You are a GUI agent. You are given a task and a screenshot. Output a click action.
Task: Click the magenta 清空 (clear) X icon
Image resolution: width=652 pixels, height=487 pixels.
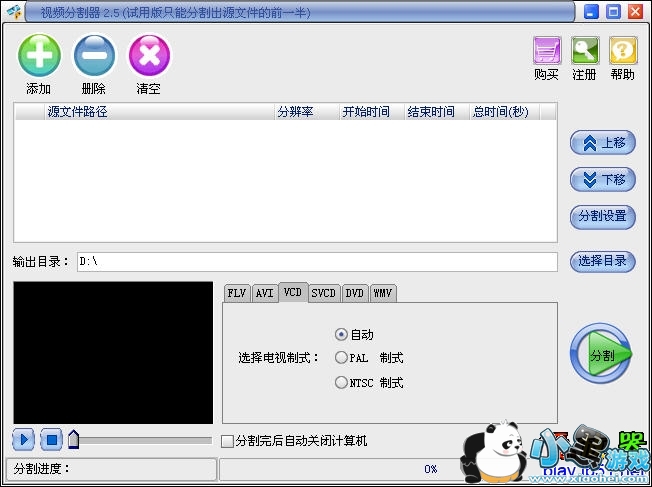click(149, 56)
